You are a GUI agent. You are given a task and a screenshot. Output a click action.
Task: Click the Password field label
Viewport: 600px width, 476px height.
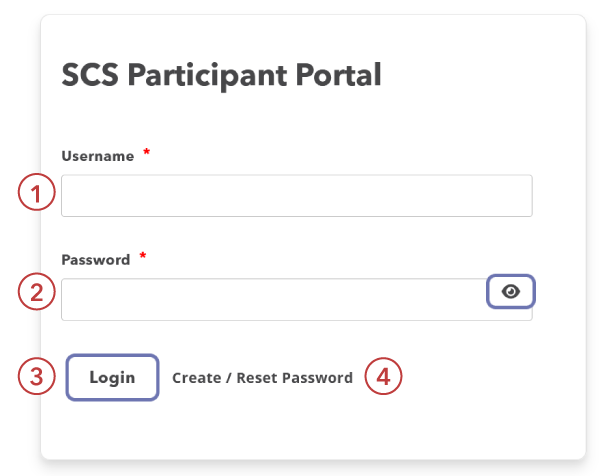[x=96, y=260]
